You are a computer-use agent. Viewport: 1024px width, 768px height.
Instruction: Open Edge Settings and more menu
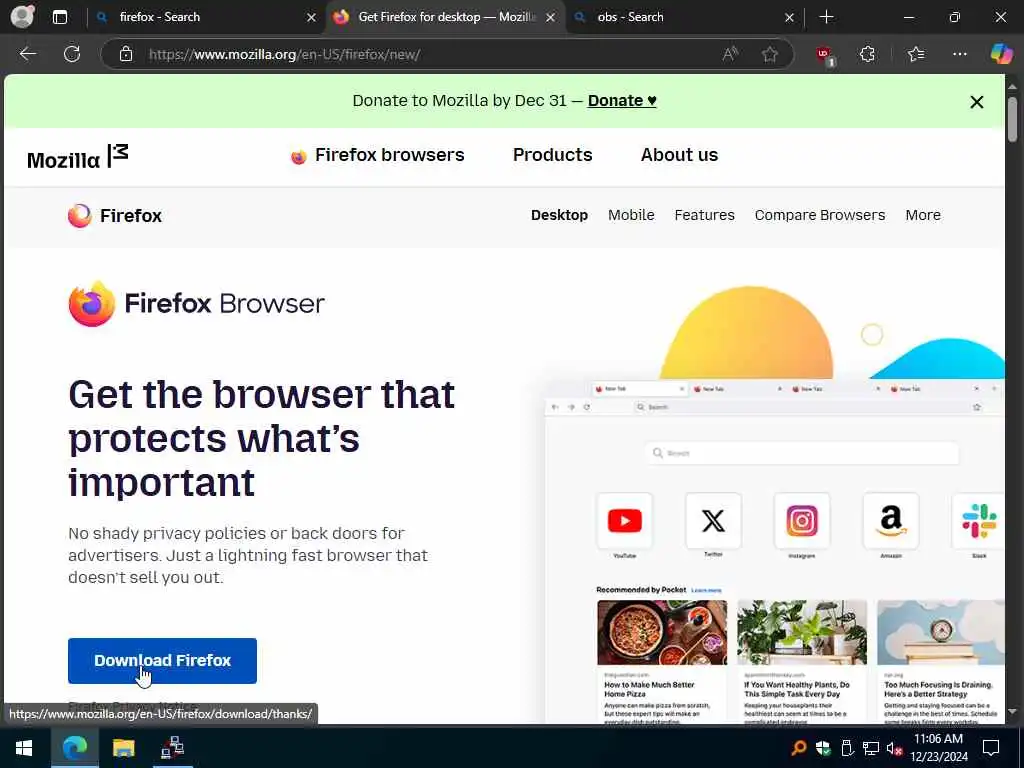[x=959, y=54]
